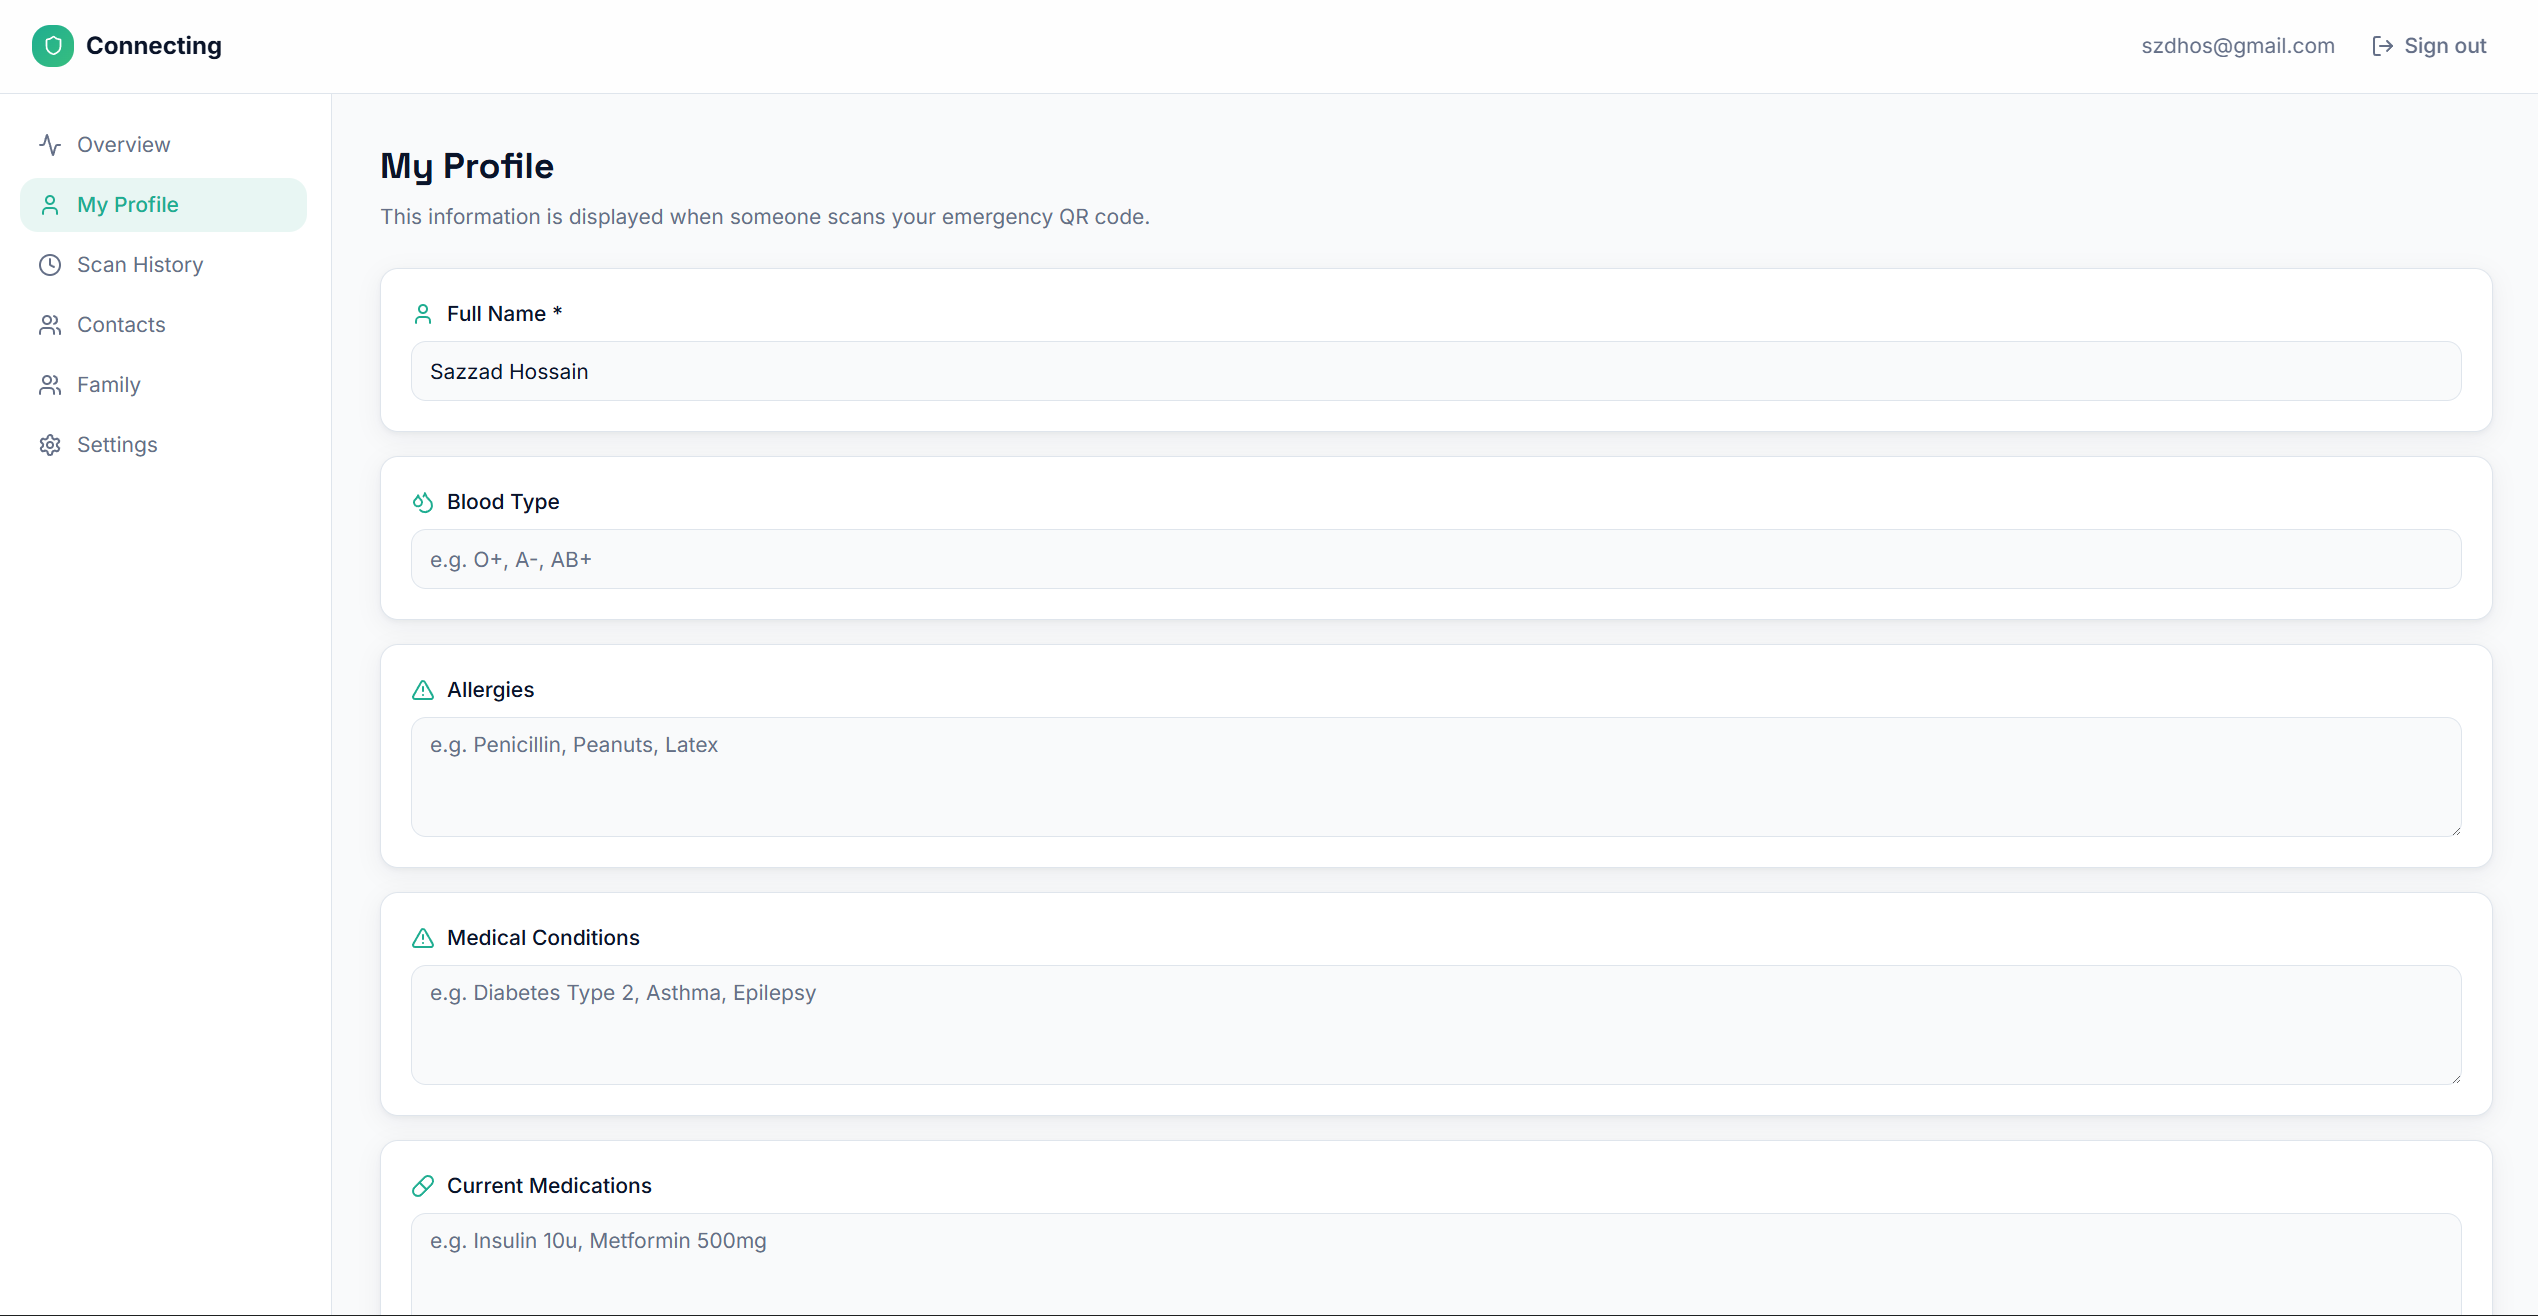The height and width of the screenshot is (1316, 2538).
Task: Open Scan History from the sidebar
Action: tap(140, 265)
